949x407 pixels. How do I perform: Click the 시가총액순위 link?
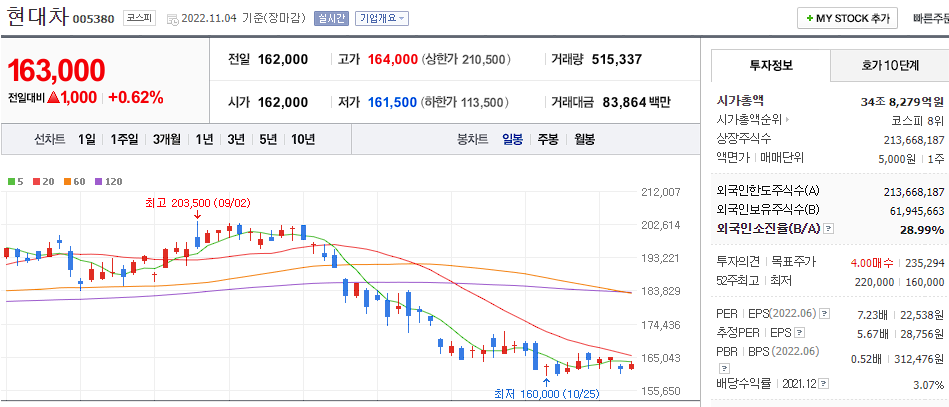(x=750, y=120)
